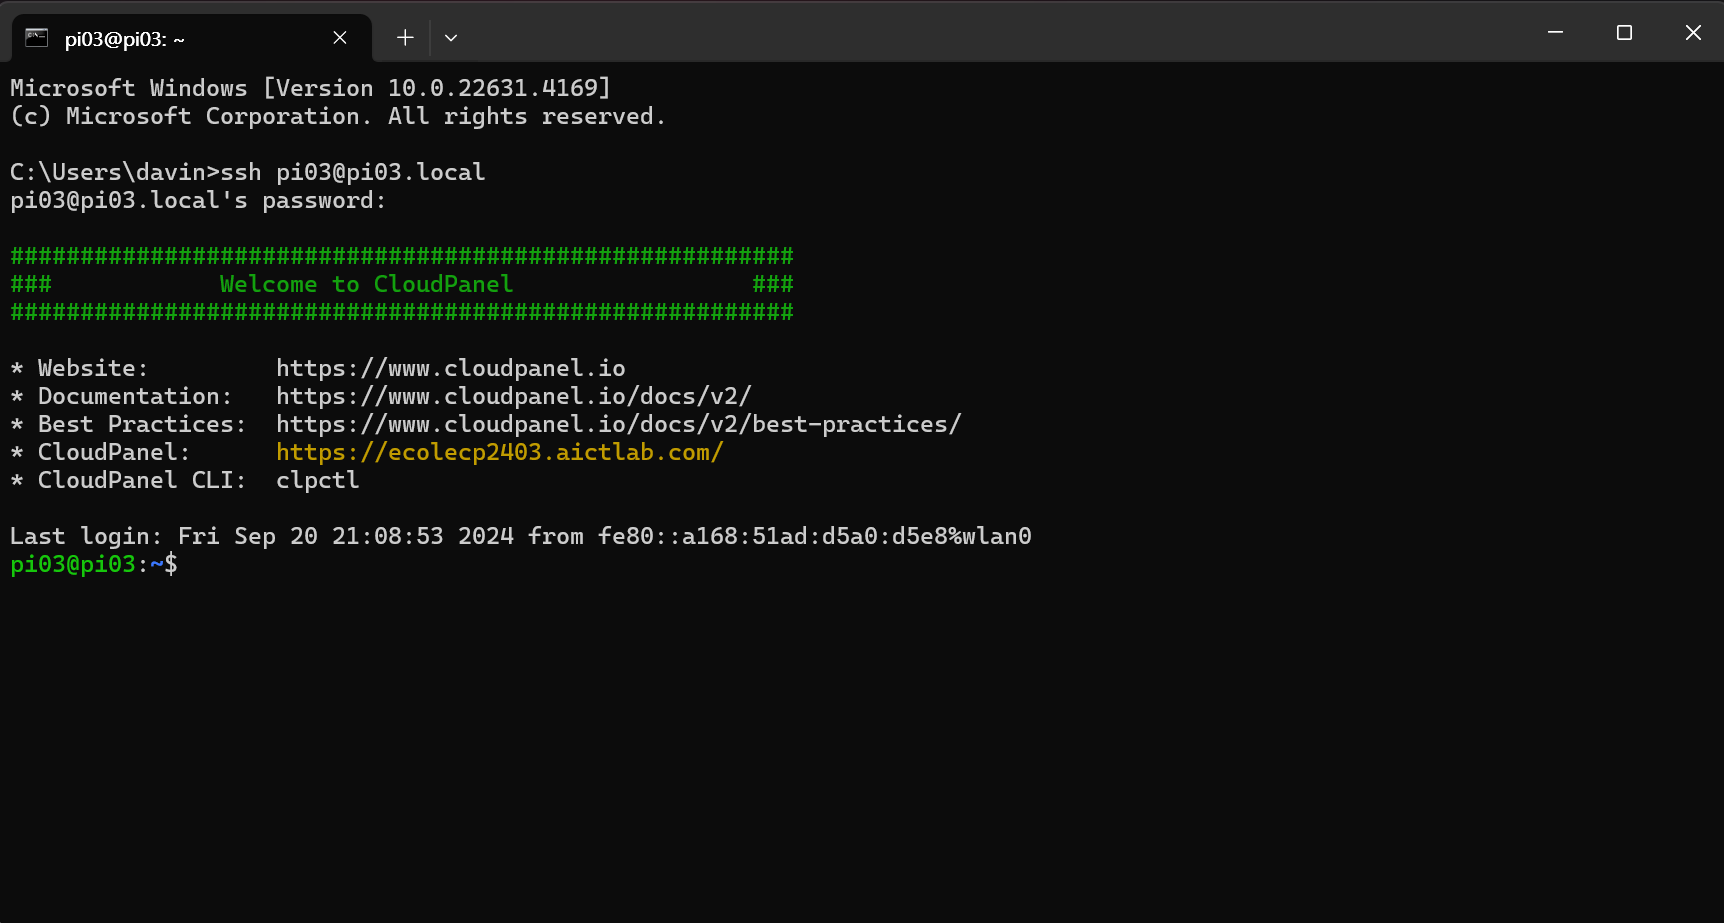Click the Microsoft Windows version line
Viewport: 1724px width, 923px height.
click(311, 88)
